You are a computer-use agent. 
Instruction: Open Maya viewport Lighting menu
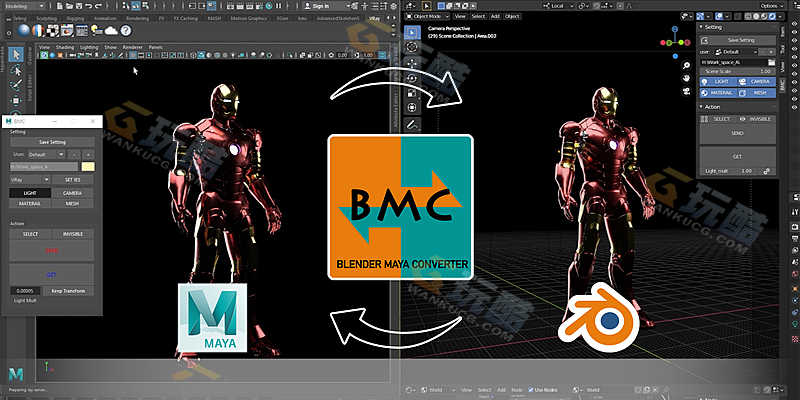point(89,47)
